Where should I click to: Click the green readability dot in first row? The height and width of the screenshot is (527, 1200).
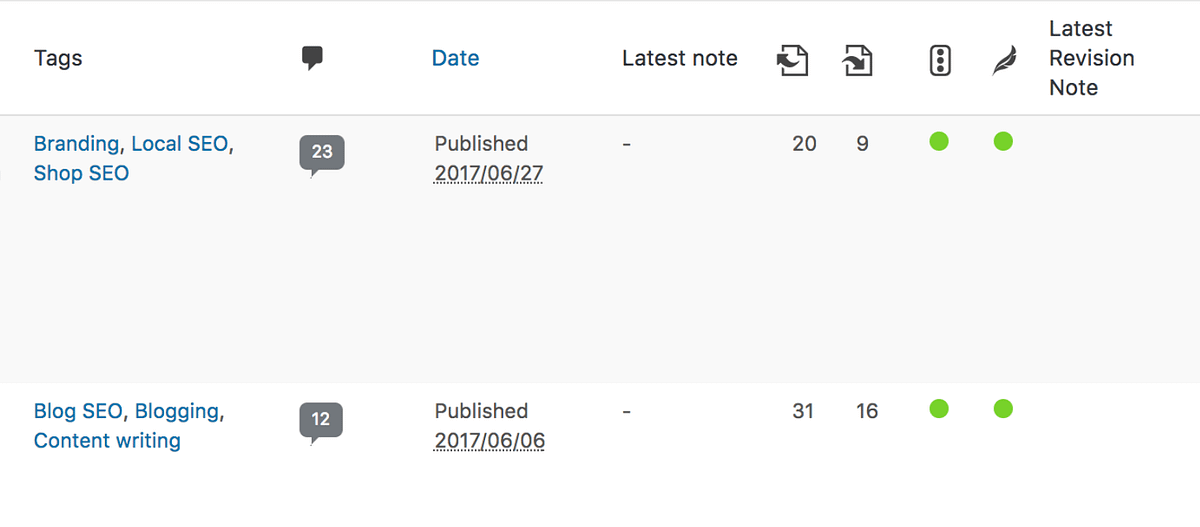(x=1004, y=142)
